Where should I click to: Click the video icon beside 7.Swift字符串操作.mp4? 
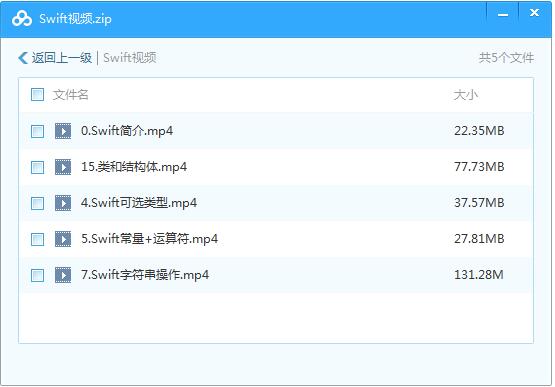[x=63, y=275]
